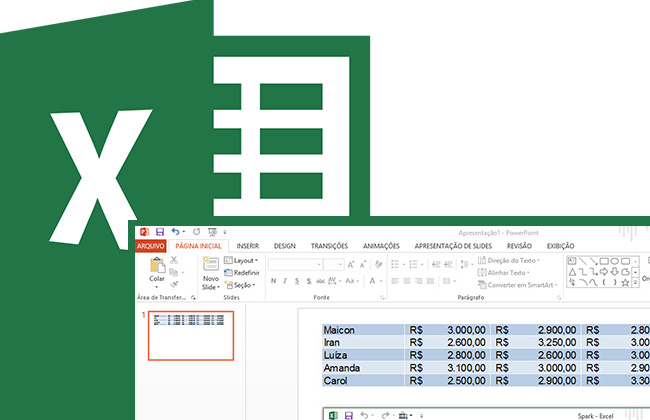This screenshot has width=650, height=420.
Task: Open the font color (A) picker
Action: 375,281
